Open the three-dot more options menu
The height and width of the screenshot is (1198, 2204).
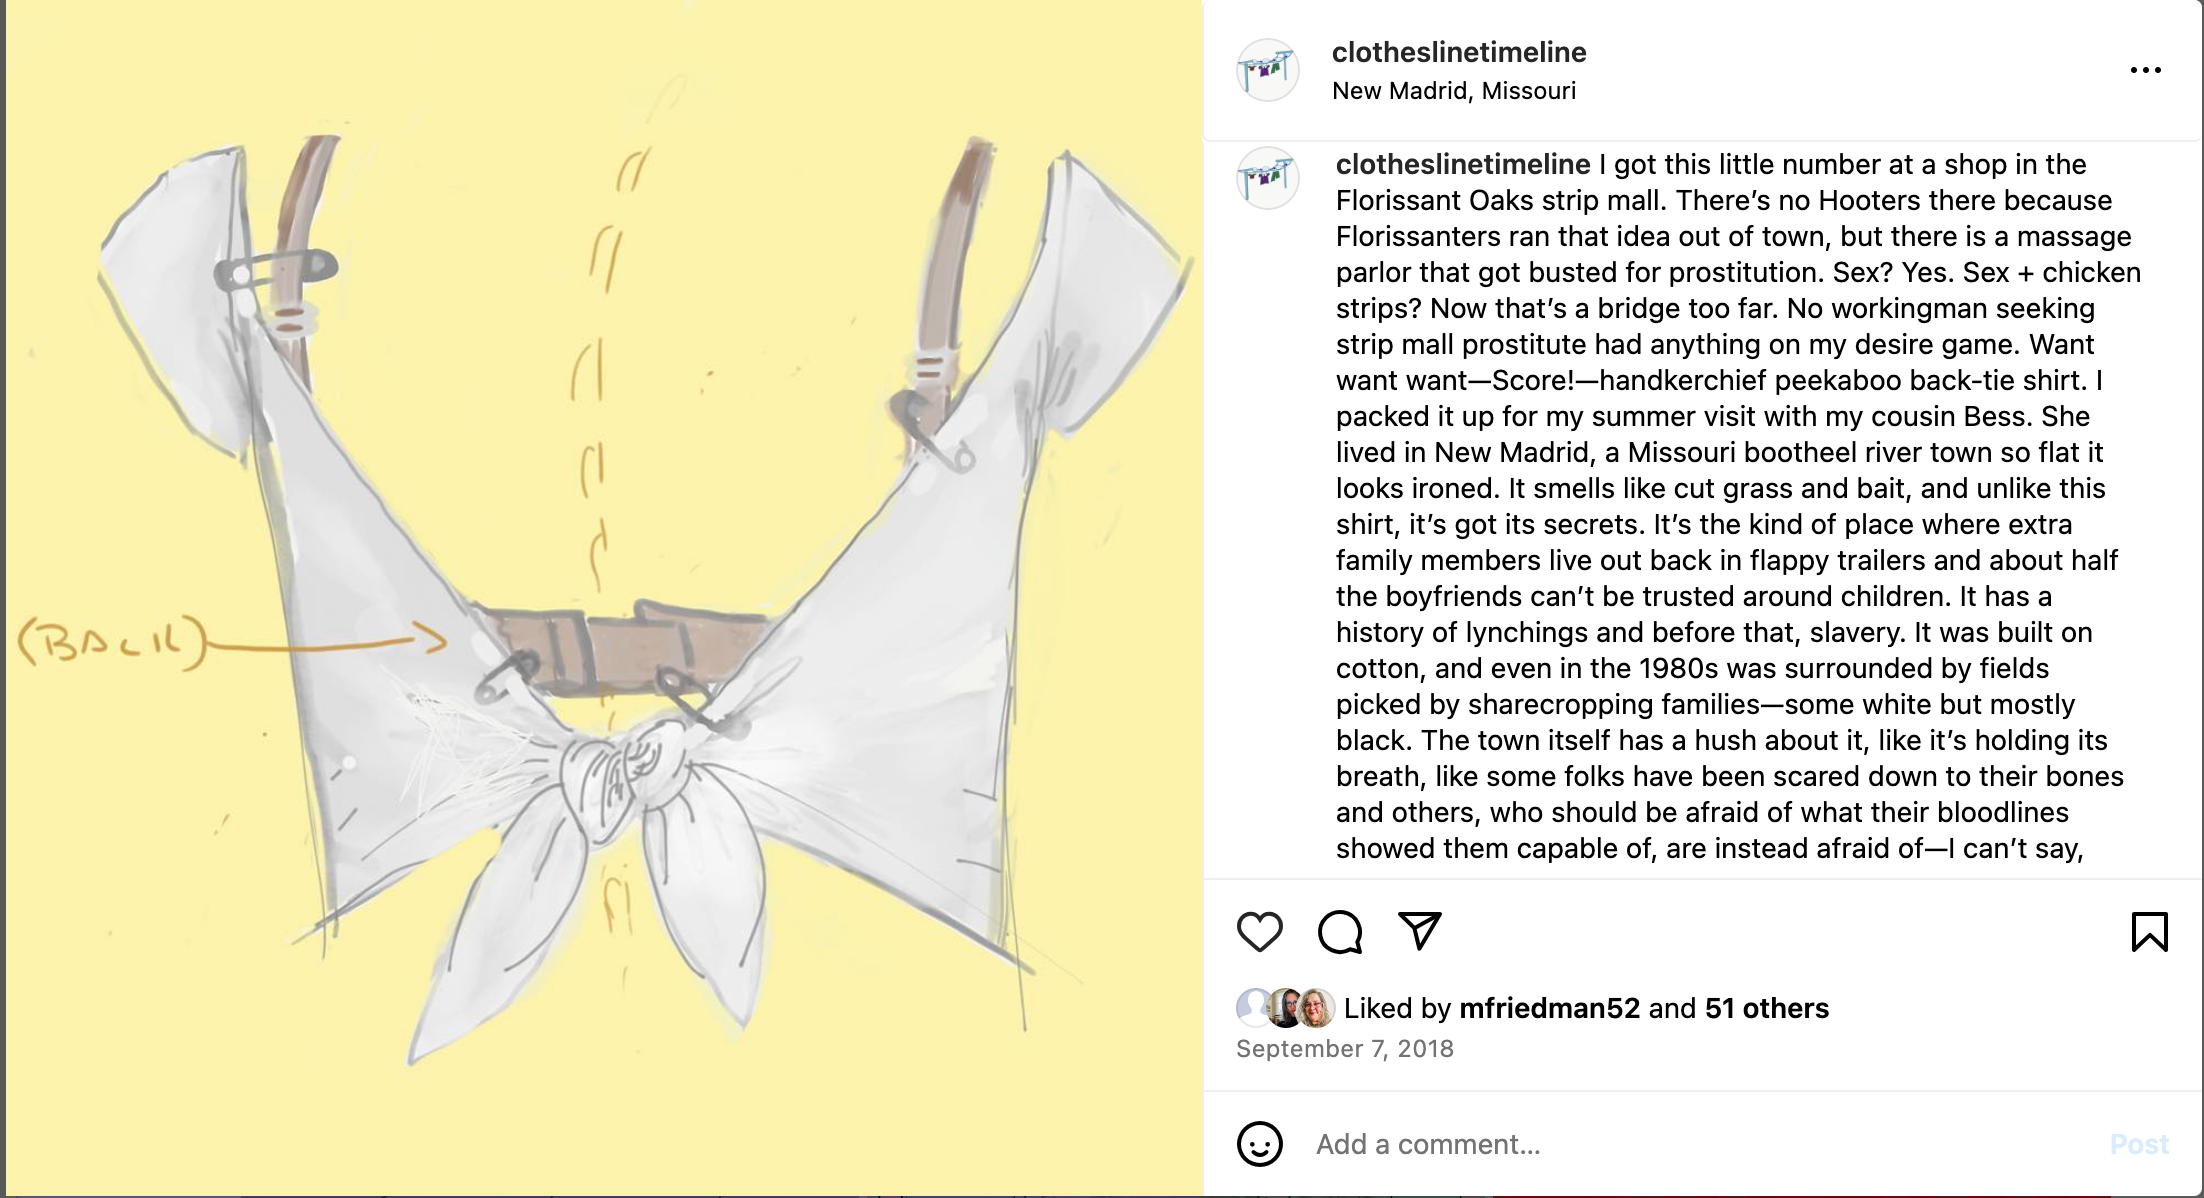2145,70
